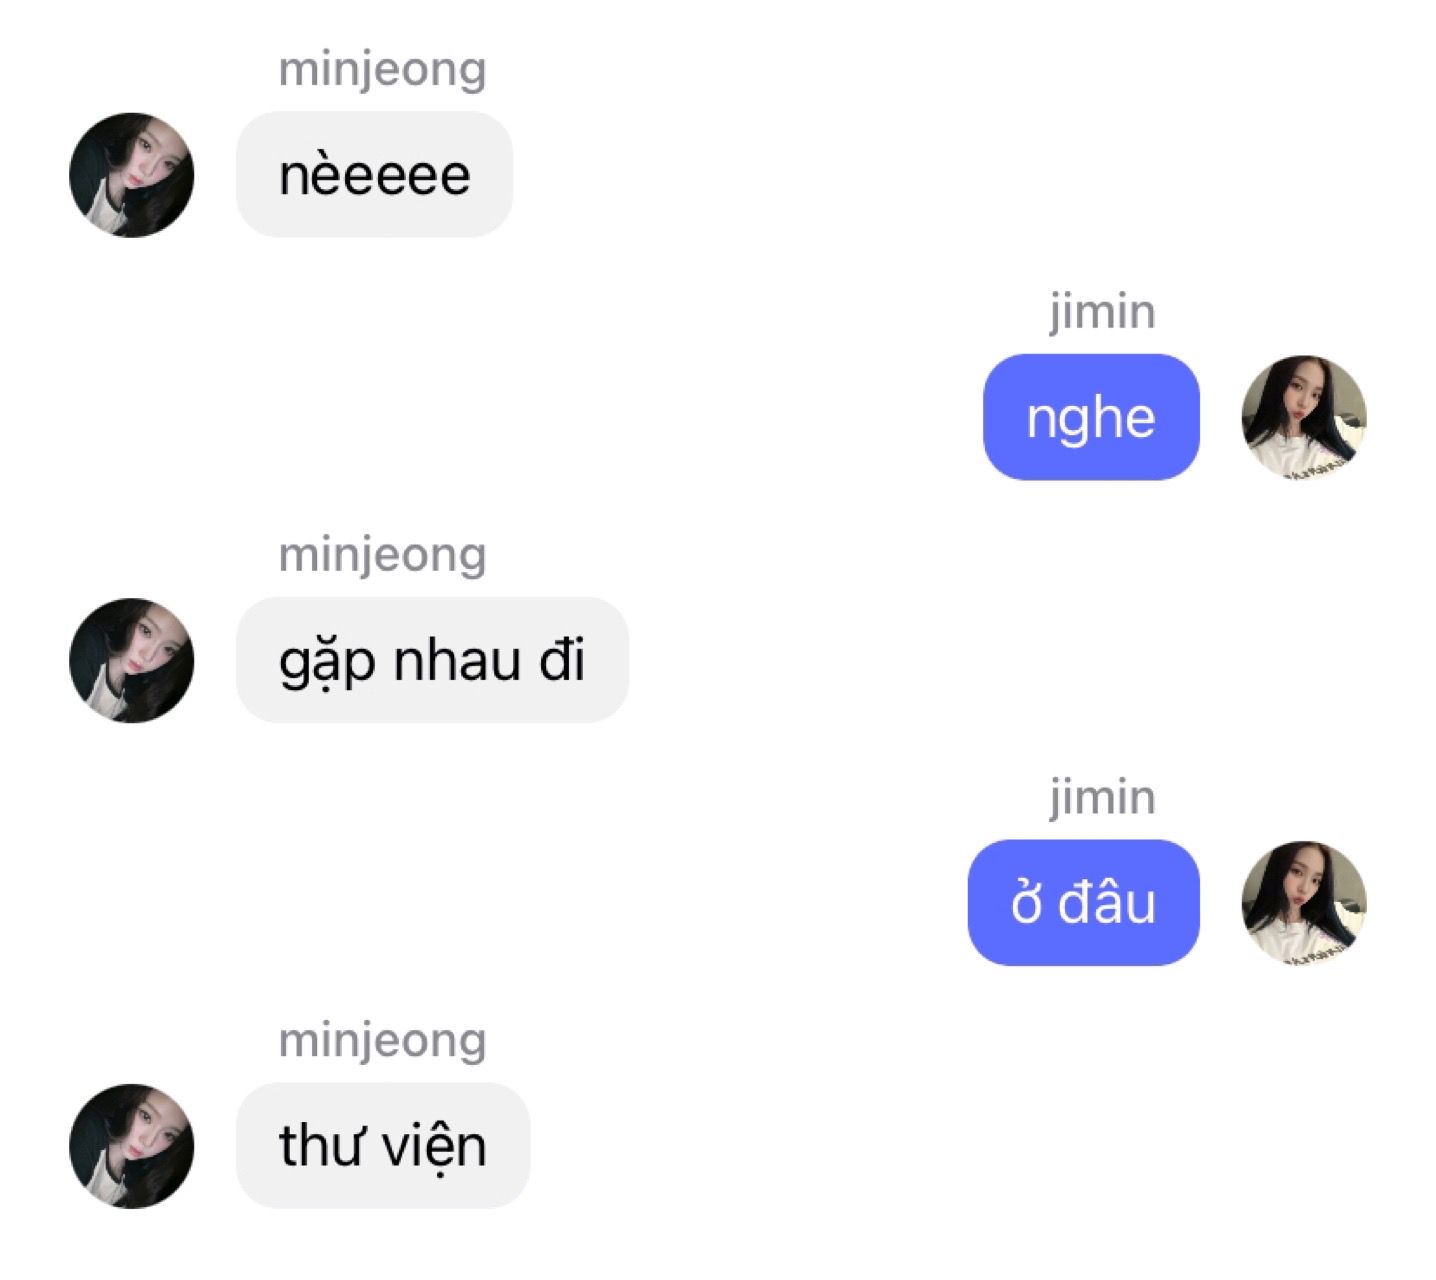The image size is (1436, 1280).
Task: Click the text 'nghe' in jimin's first reply
Action: click(1091, 420)
